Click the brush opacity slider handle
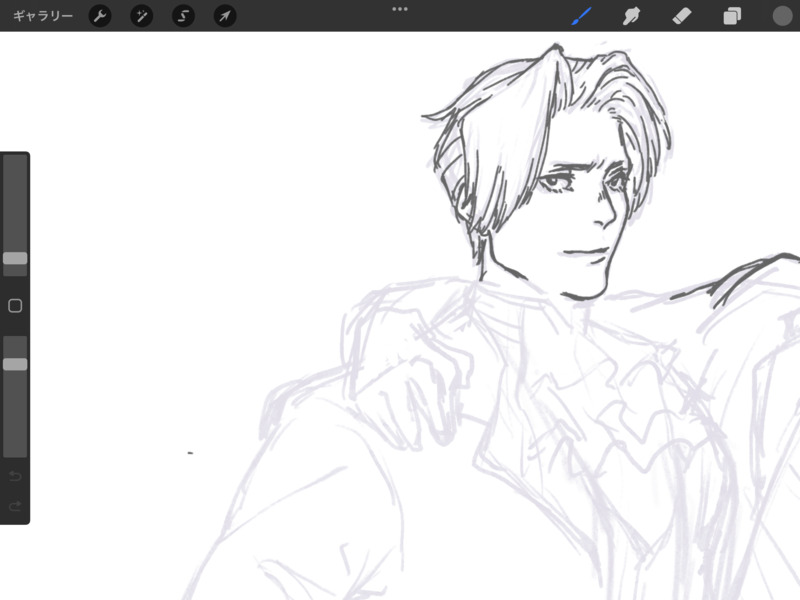800x600 pixels. pyautogui.click(x=15, y=364)
